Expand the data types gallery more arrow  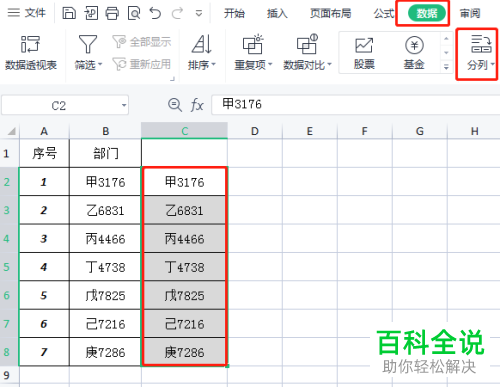click(x=446, y=67)
